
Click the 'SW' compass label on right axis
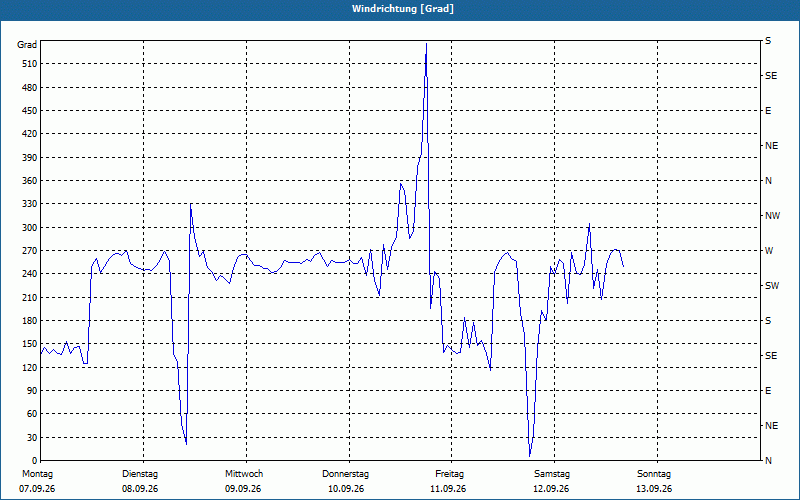tap(772, 286)
